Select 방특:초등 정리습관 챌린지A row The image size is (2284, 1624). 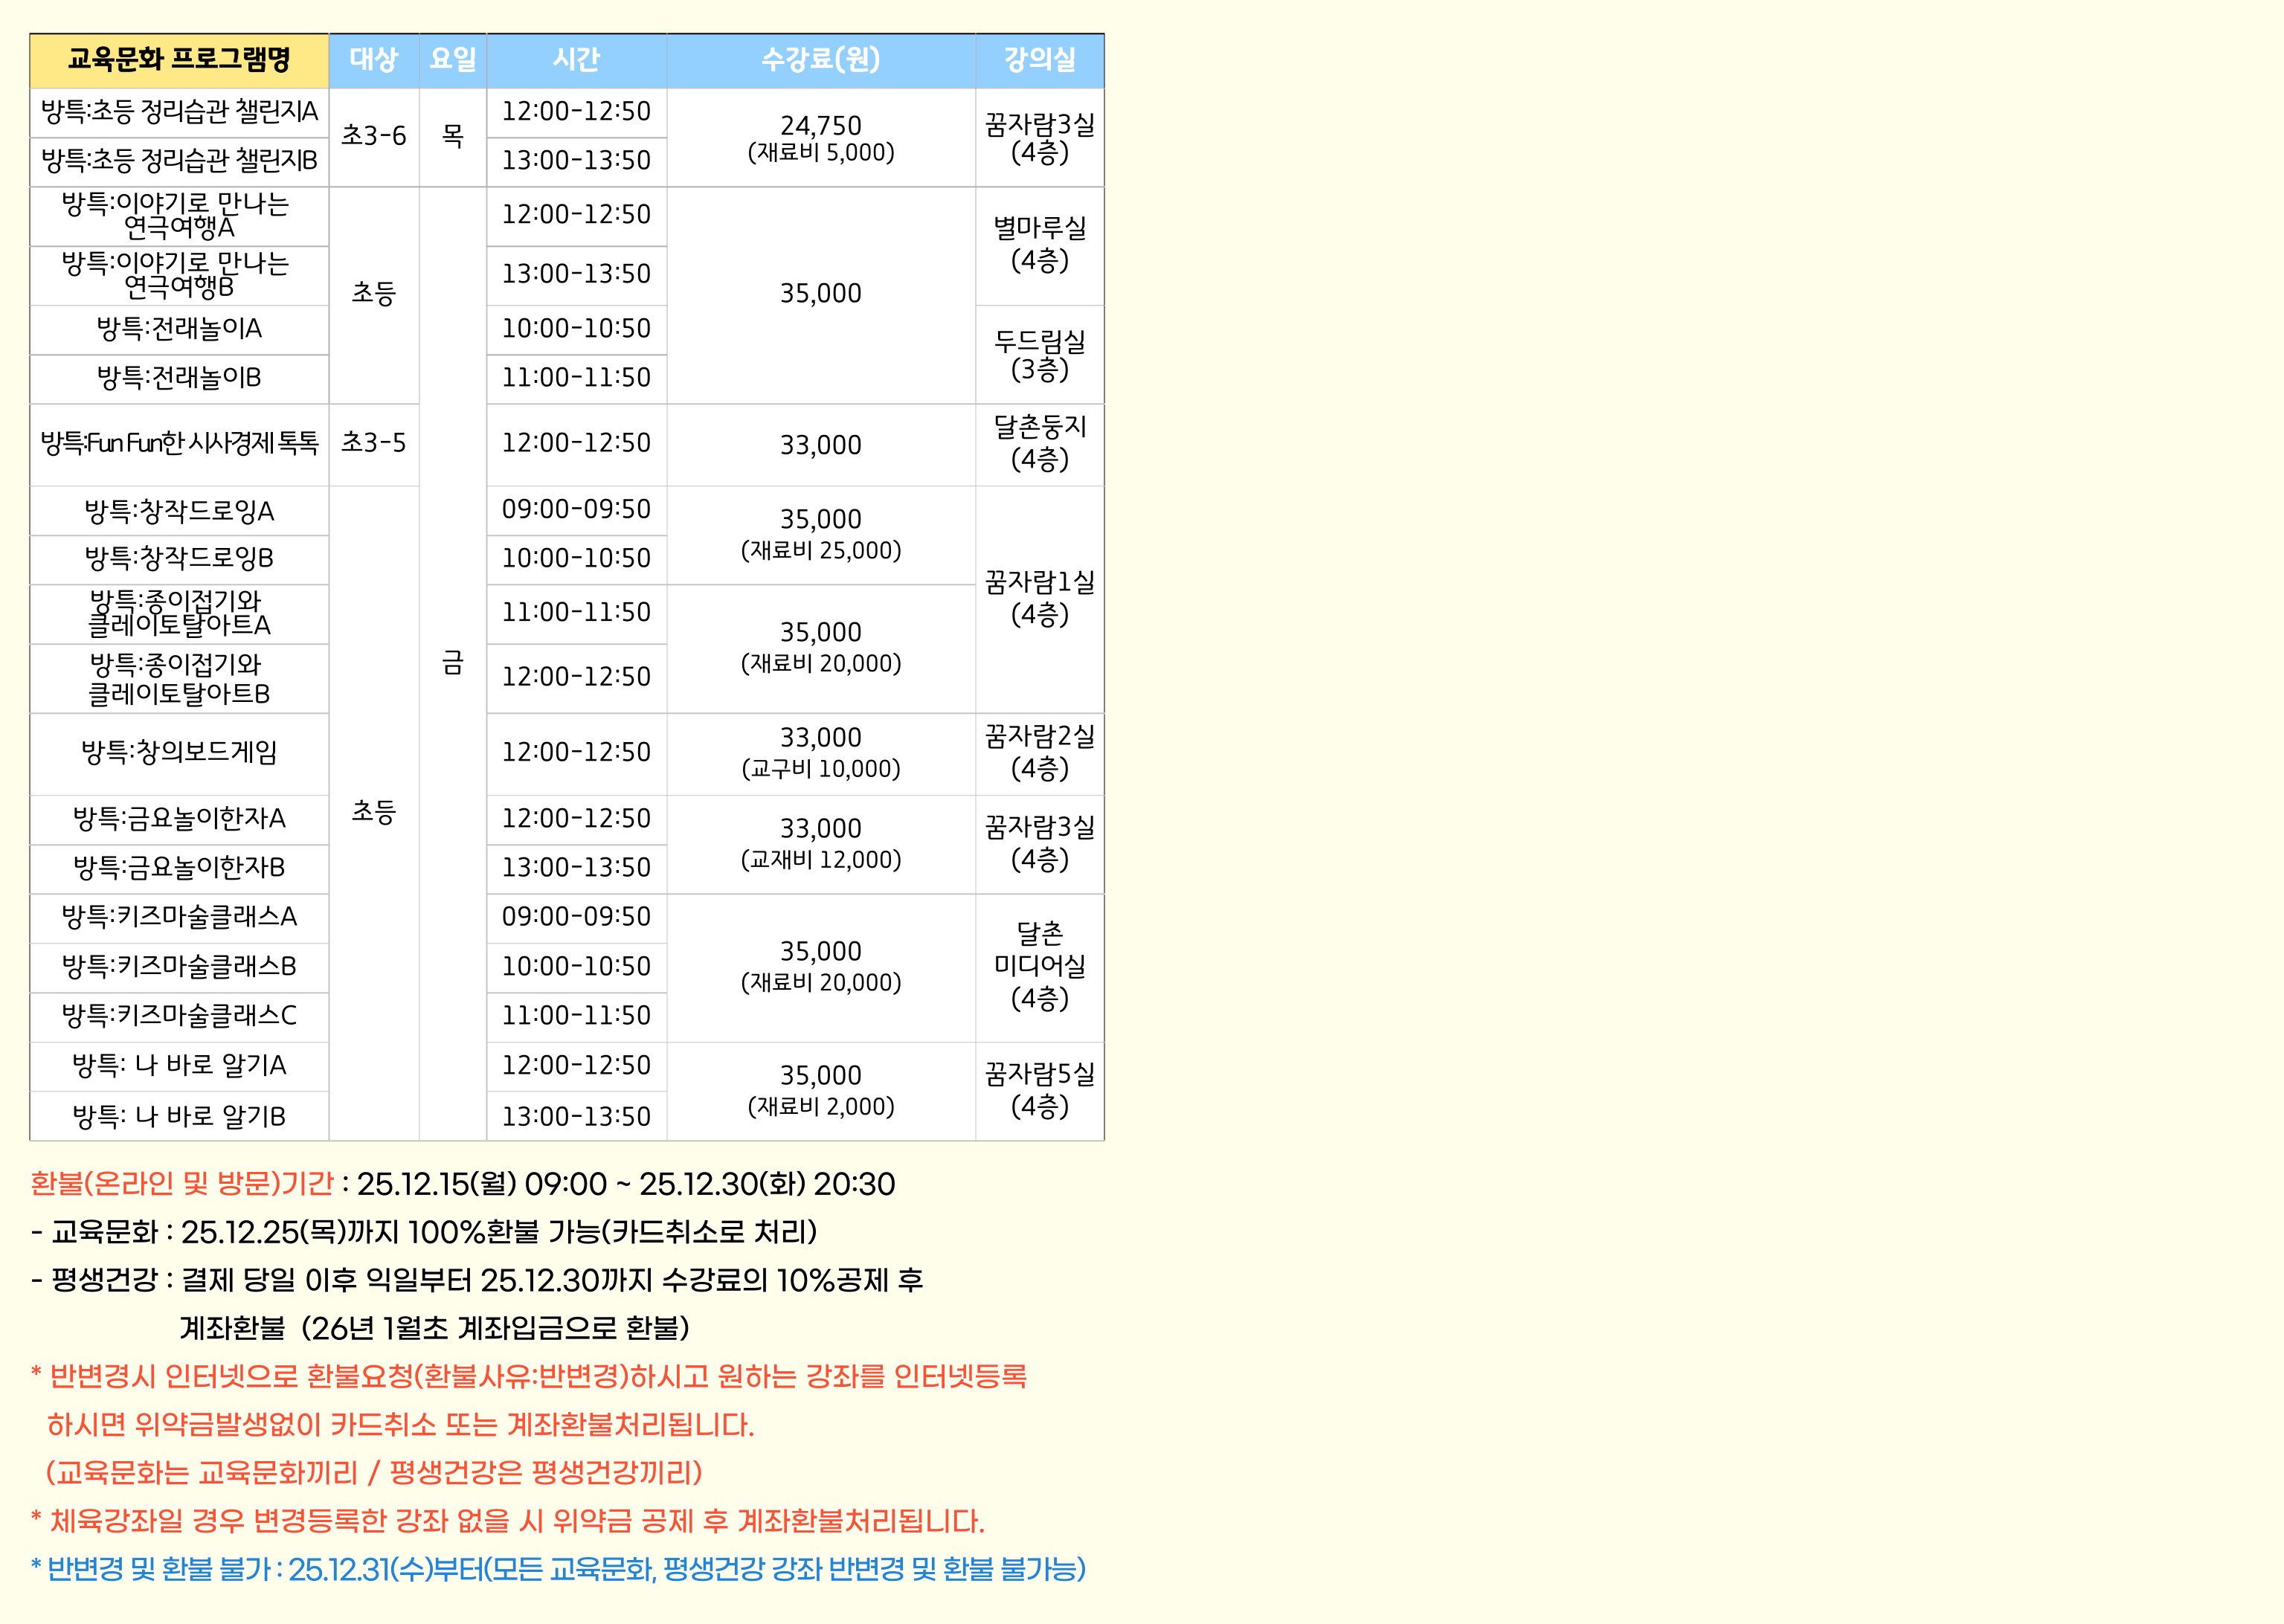[179, 112]
